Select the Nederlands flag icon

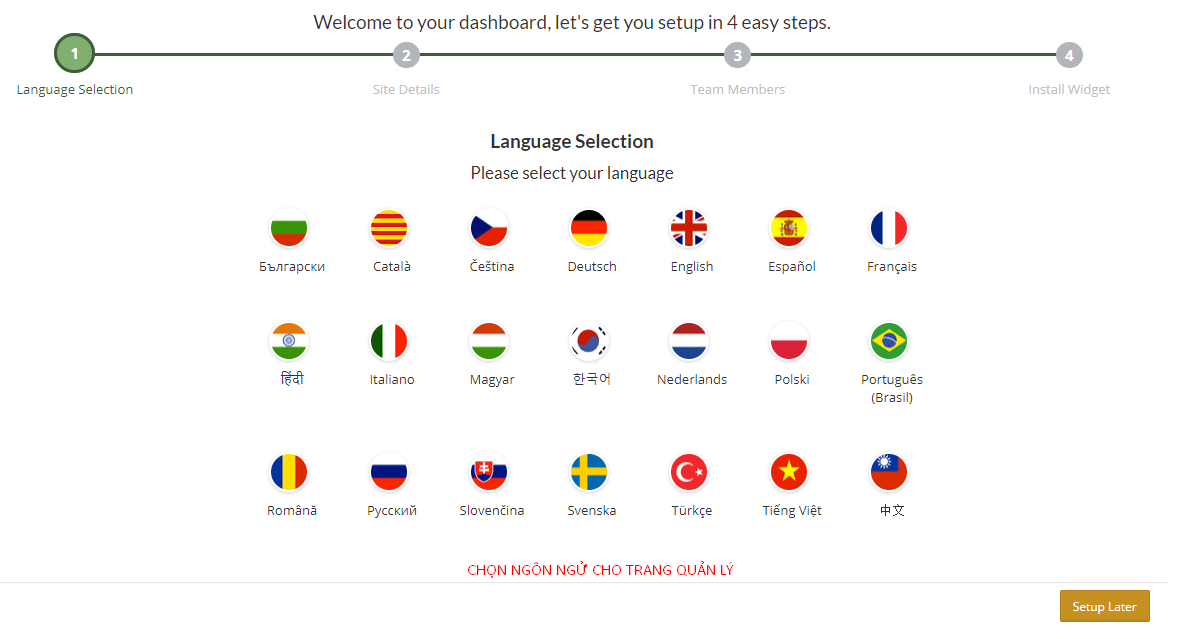click(x=688, y=341)
